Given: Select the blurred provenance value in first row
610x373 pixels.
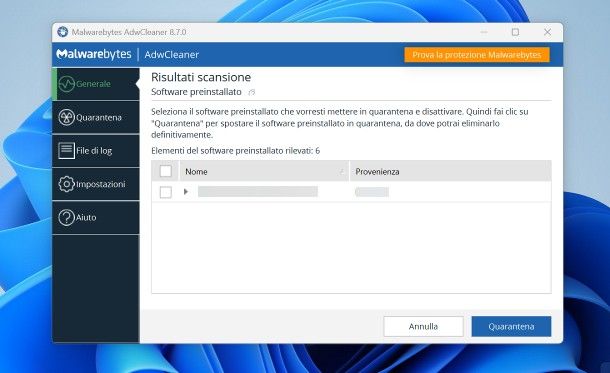Looking at the screenshot, I should [372, 192].
